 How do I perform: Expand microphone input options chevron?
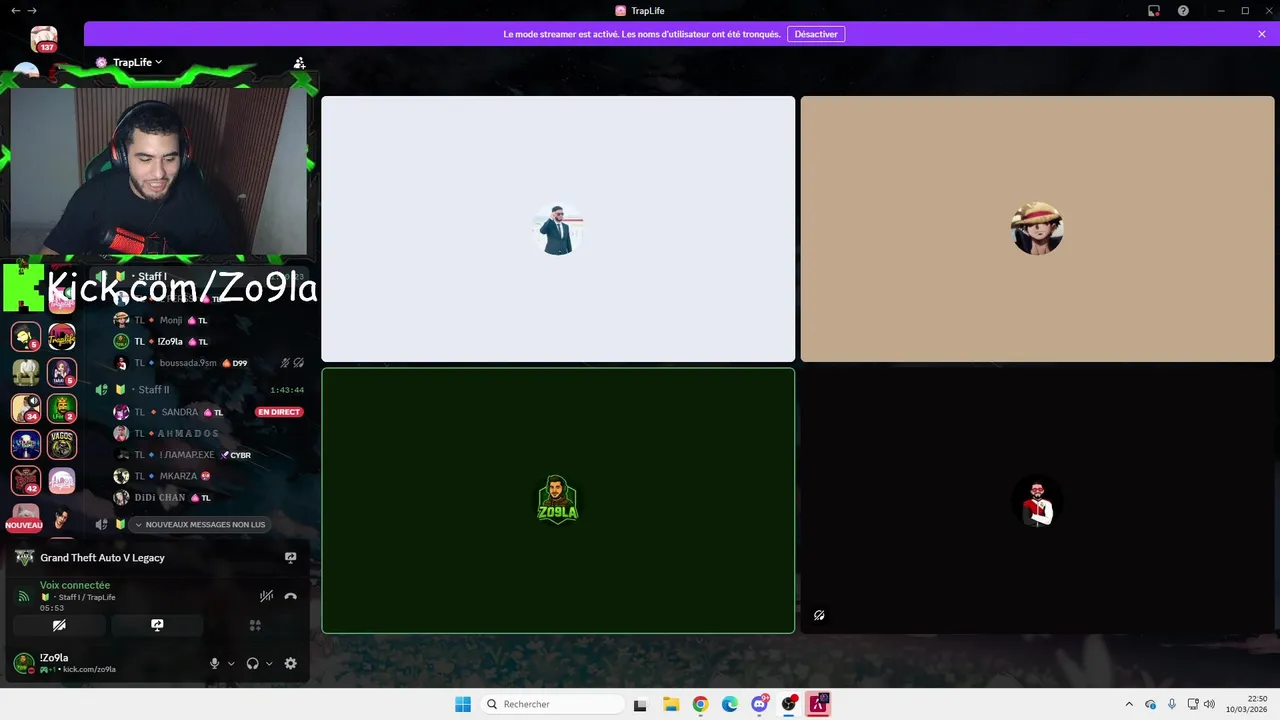pos(231,663)
